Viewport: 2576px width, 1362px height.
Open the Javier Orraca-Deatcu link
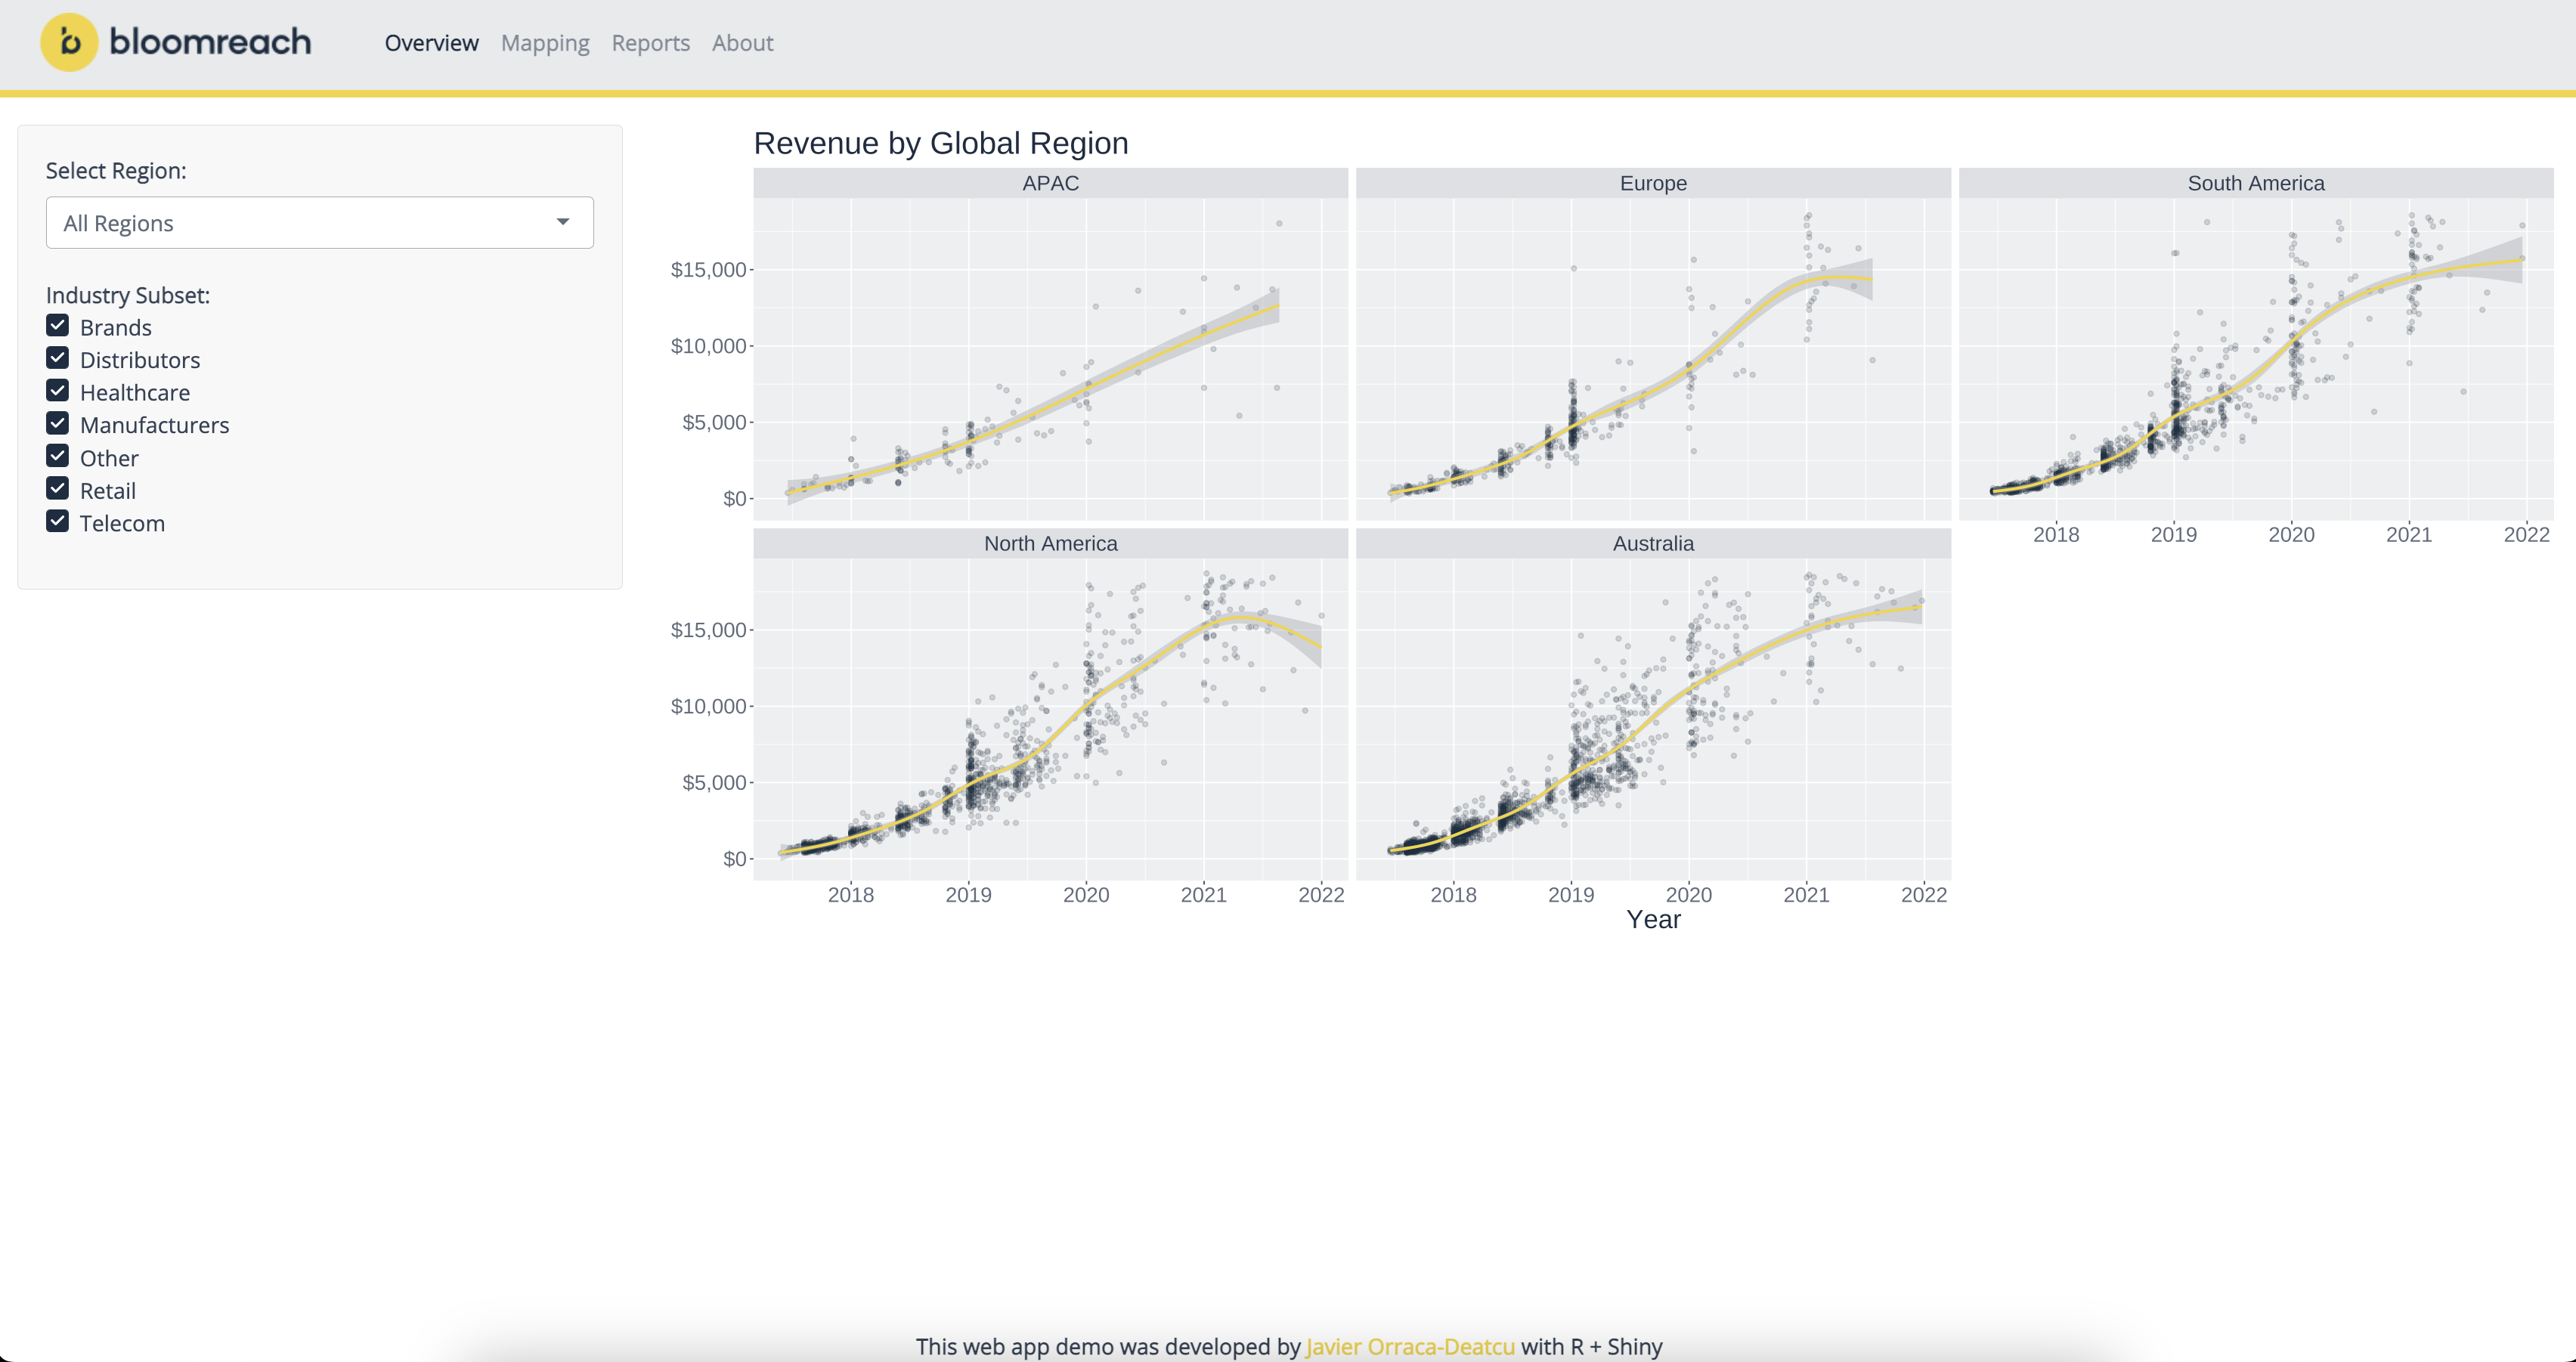(1410, 1346)
